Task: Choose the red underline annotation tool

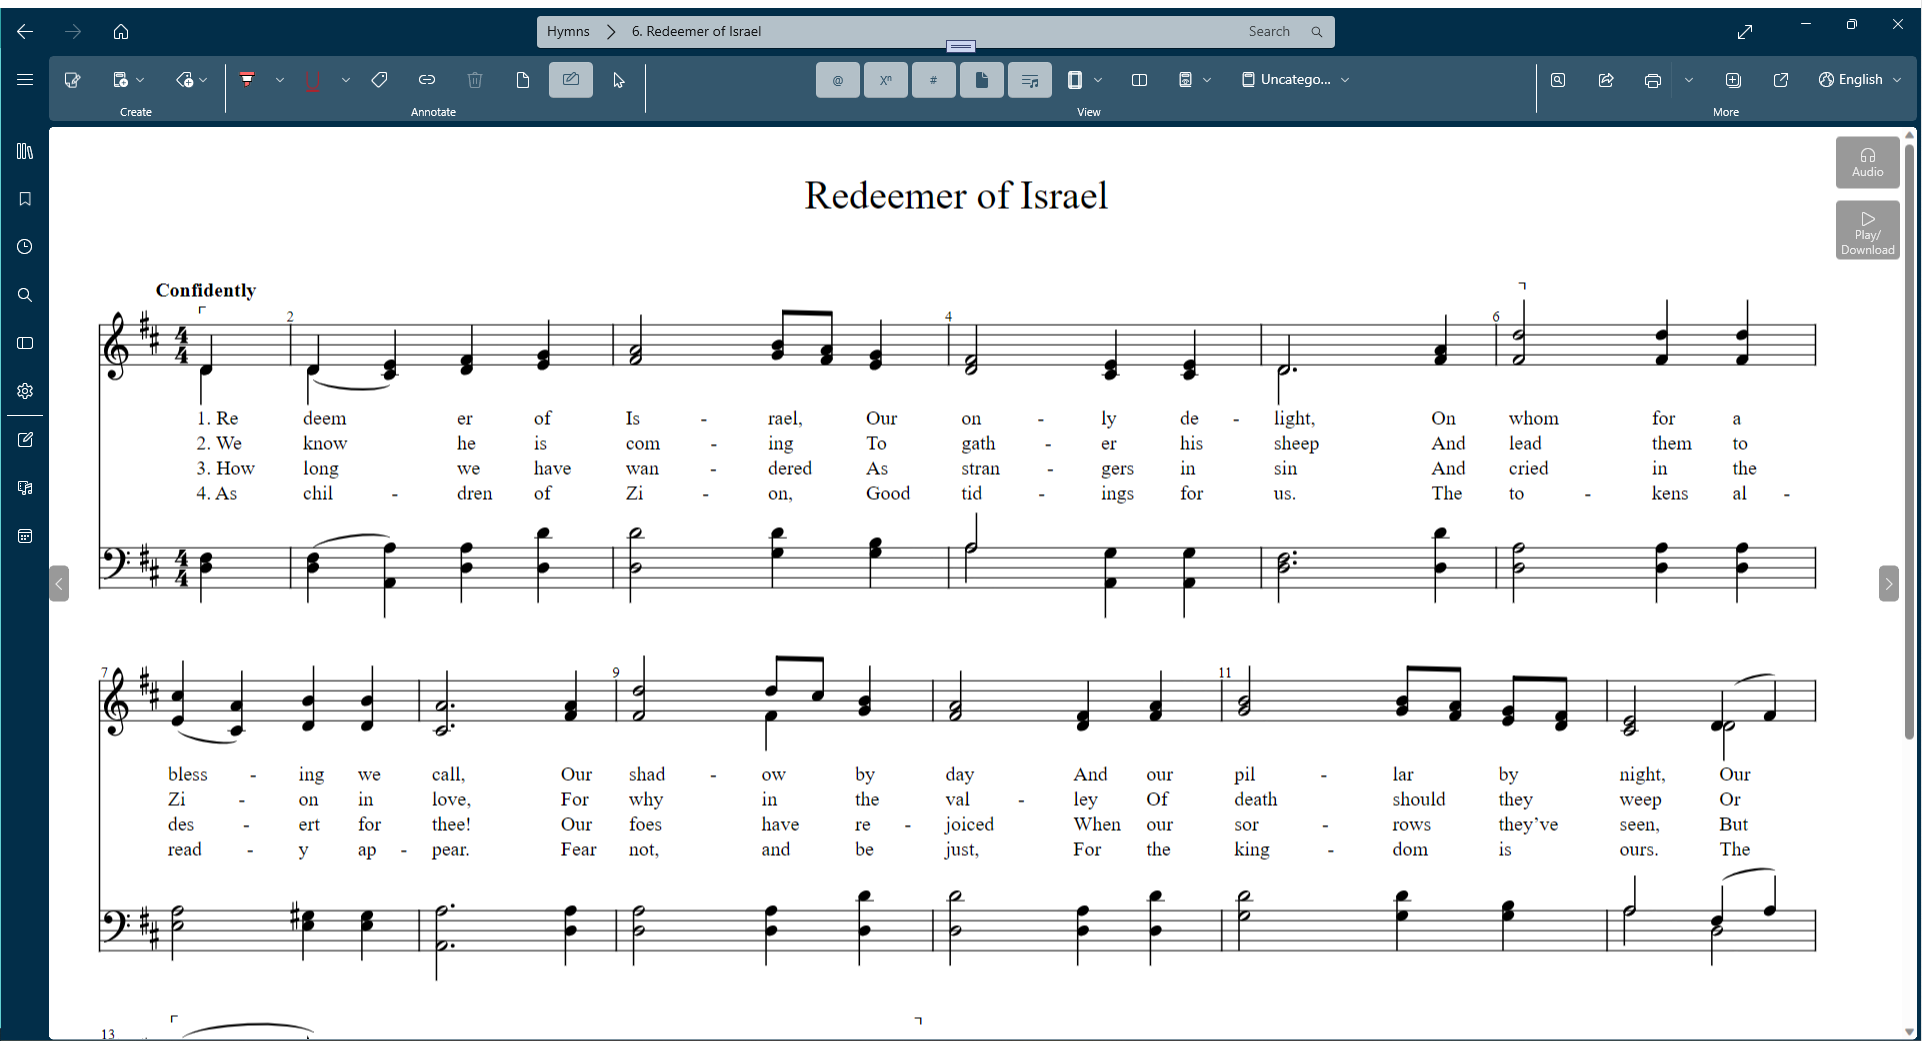Action: click(x=312, y=80)
